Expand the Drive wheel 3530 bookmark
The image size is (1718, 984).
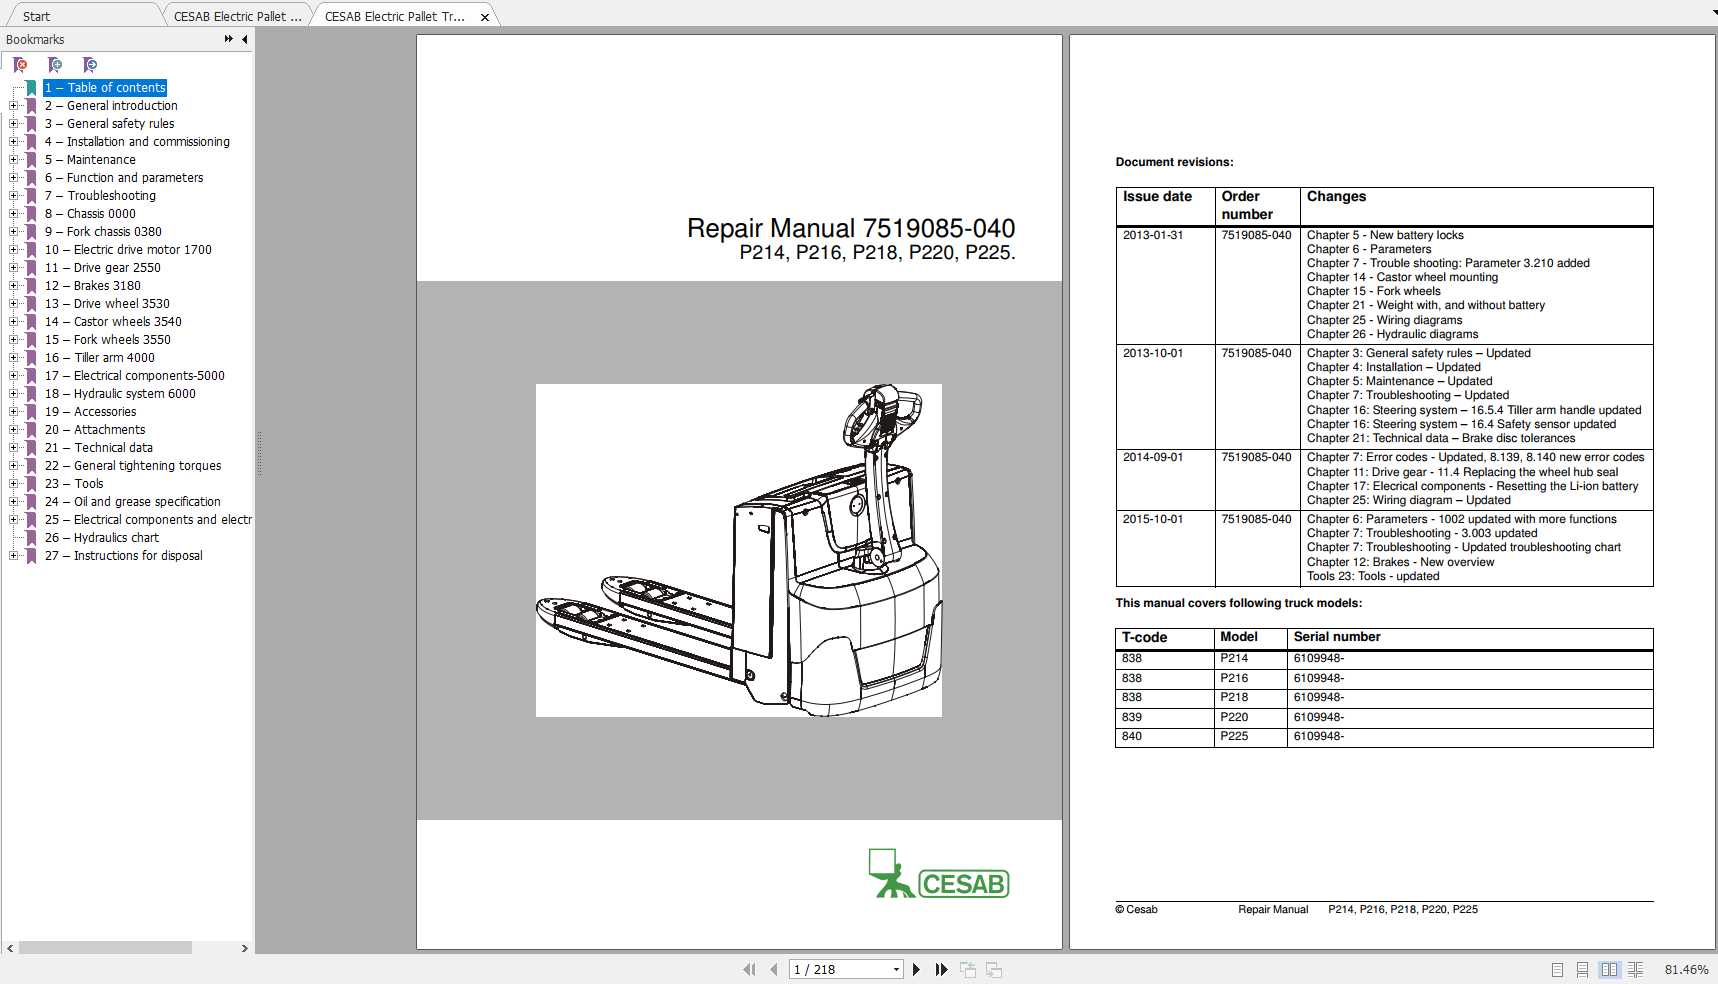(x=14, y=304)
